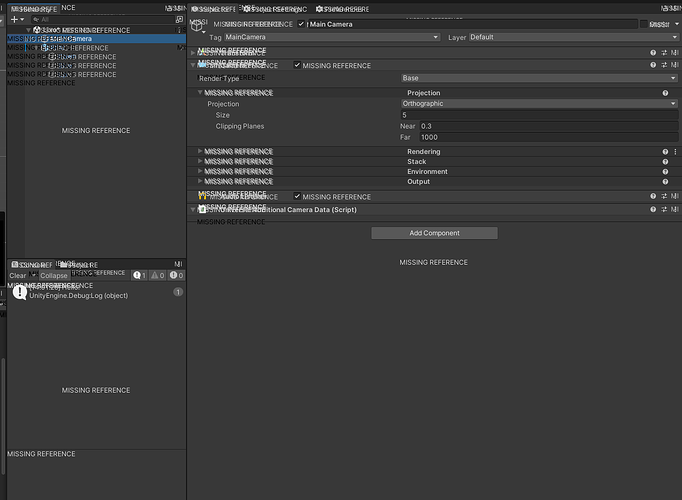Open dropdown arrow next to Clear
The height and width of the screenshot is (500, 682).
coord(33,275)
